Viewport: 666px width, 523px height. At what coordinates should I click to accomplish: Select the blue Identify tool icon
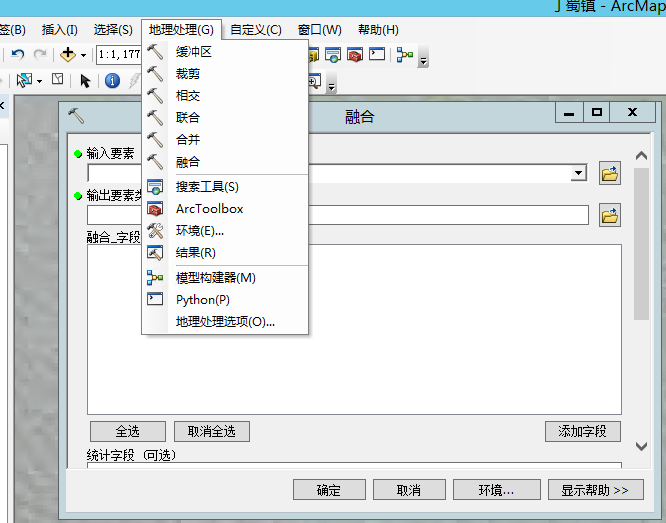pos(112,80)
